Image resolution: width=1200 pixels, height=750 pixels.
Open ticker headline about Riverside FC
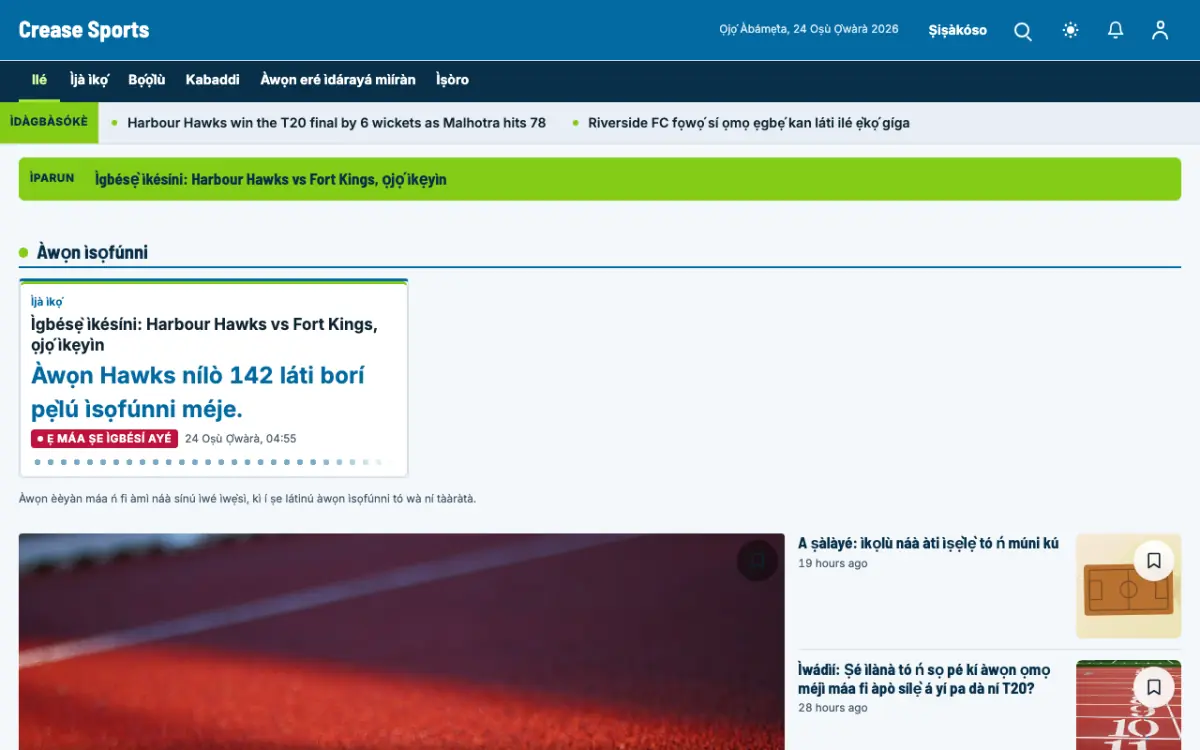tap(749, 123)
